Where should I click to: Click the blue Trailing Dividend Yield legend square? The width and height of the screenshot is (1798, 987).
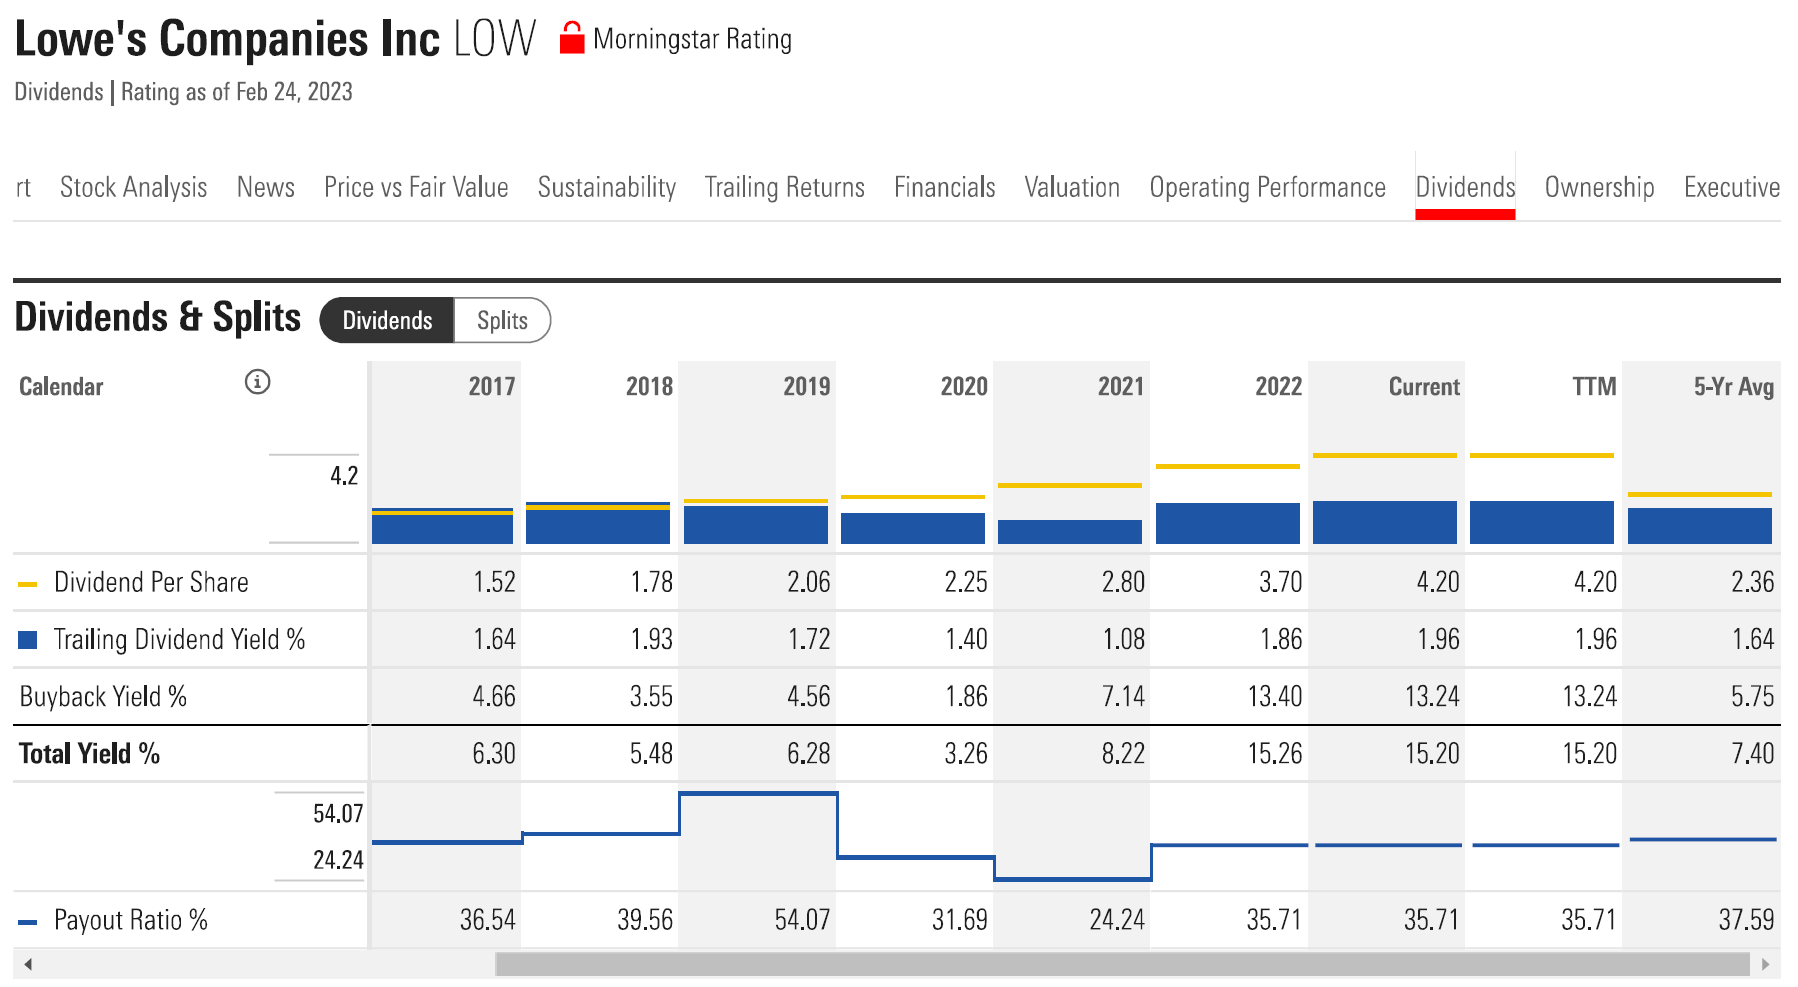(28, 640)
